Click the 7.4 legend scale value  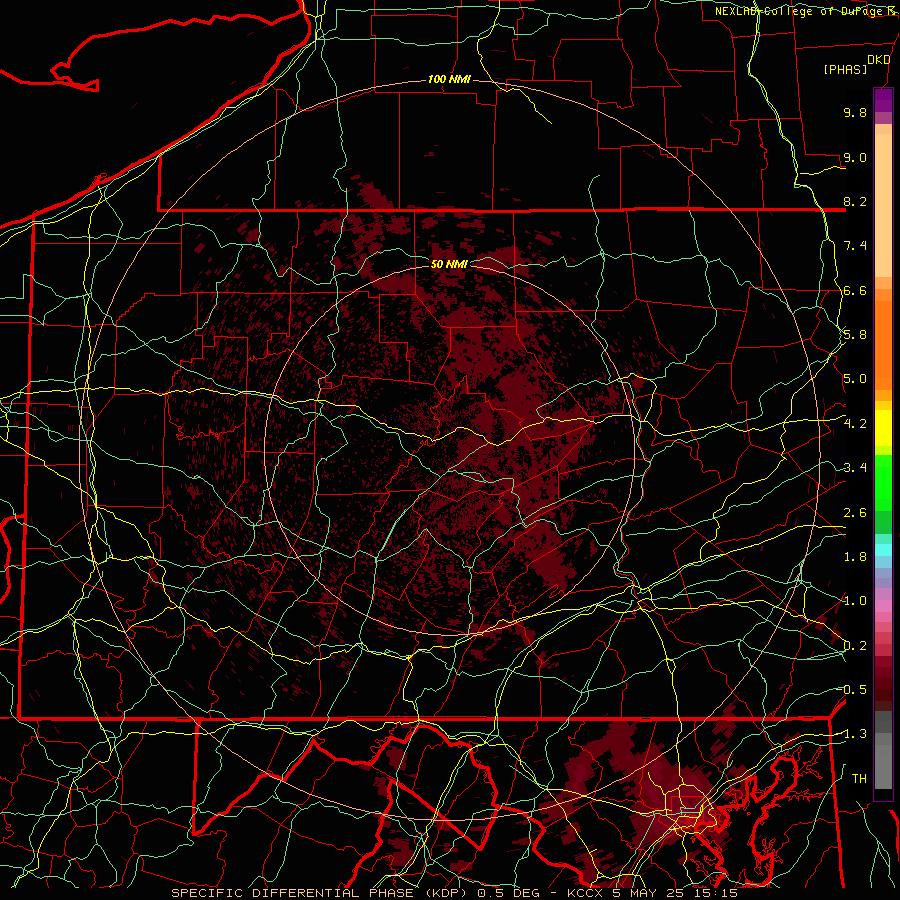(x=855, y=246)
